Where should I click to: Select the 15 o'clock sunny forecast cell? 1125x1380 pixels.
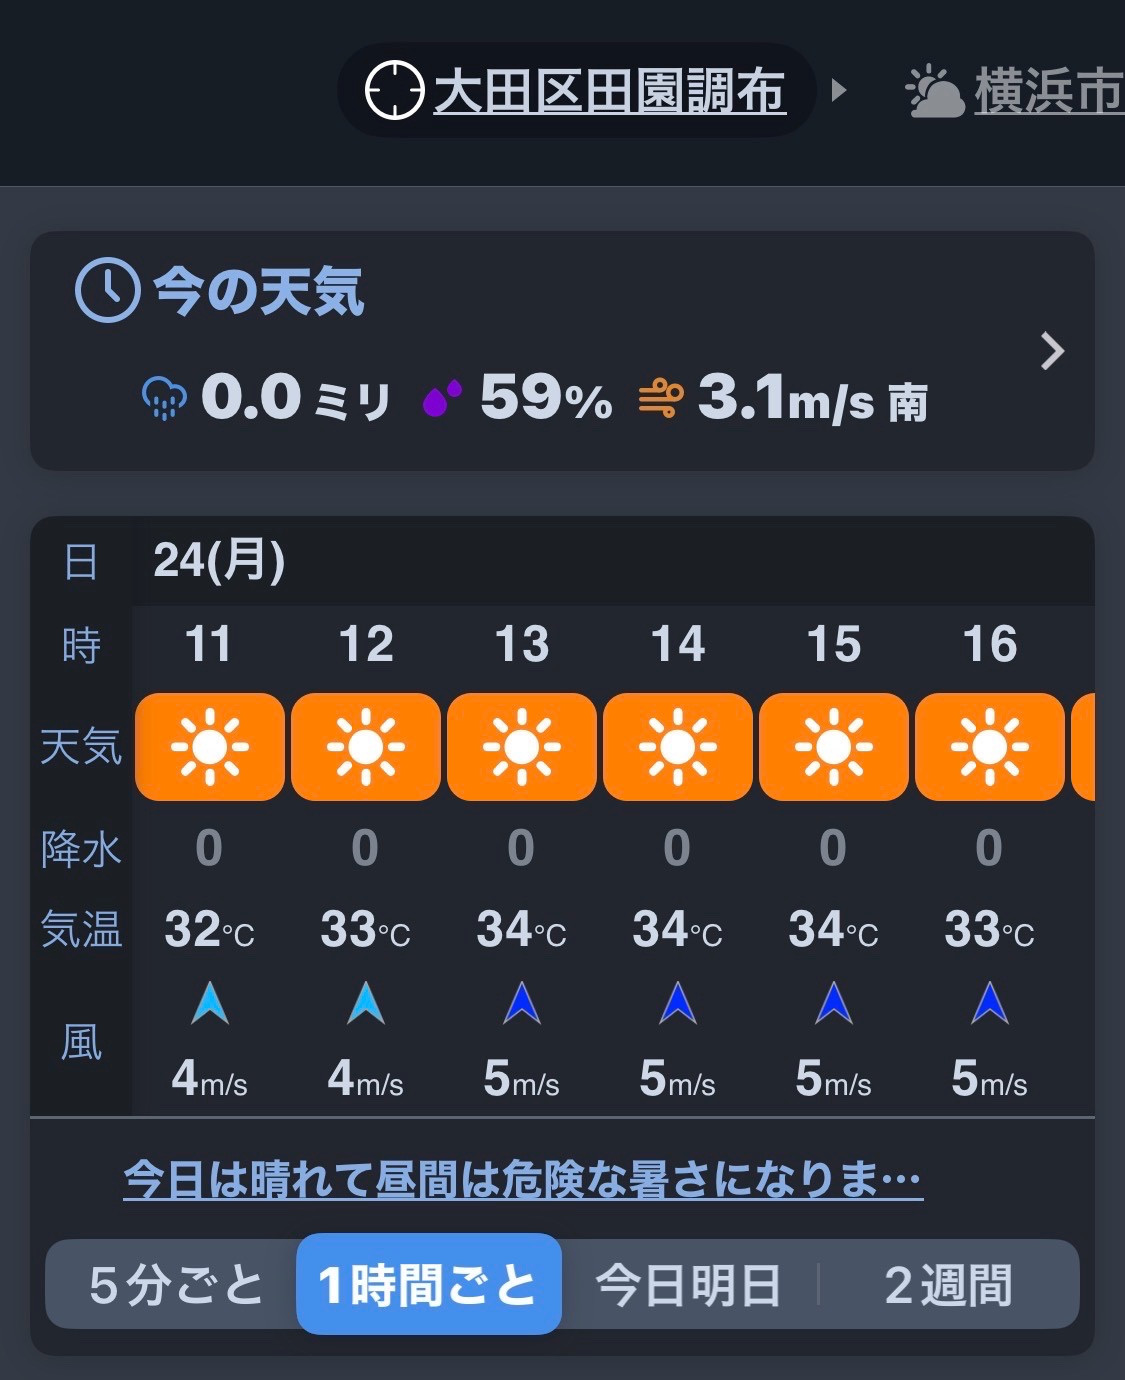click(x=834, y=747)
